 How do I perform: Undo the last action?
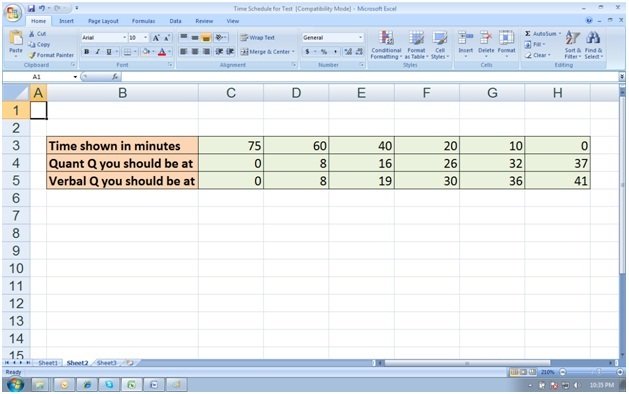pyautogui.click(x=42, y=8)
